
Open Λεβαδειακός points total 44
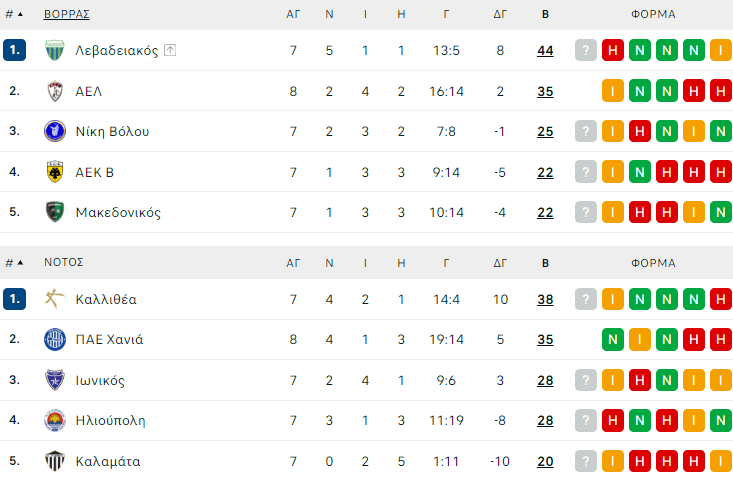point(545,50)
